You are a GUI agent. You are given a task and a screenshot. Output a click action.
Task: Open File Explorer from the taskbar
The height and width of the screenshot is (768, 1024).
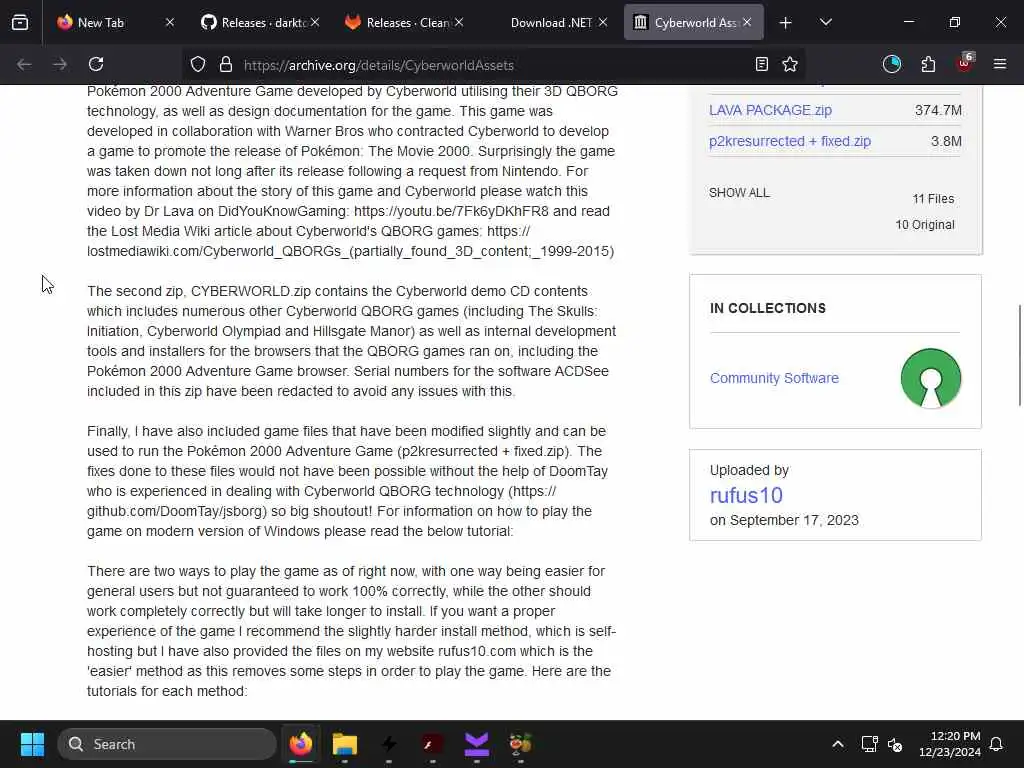[x=345, y=744]
